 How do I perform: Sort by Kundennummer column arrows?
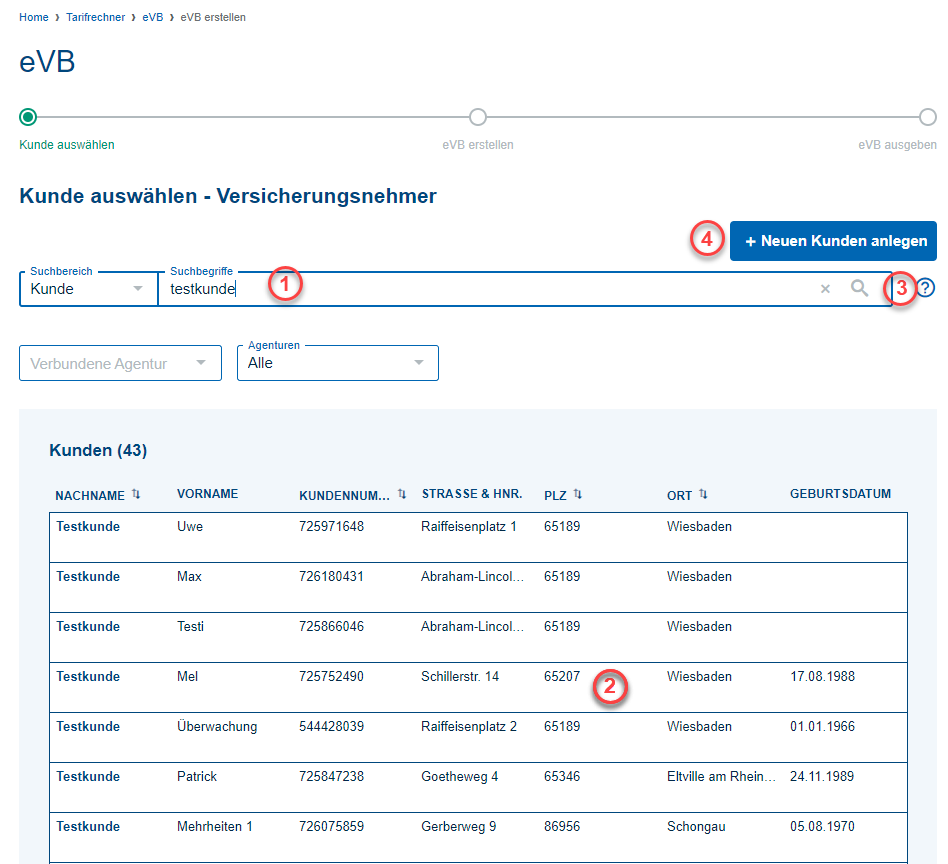coord(402,494)
